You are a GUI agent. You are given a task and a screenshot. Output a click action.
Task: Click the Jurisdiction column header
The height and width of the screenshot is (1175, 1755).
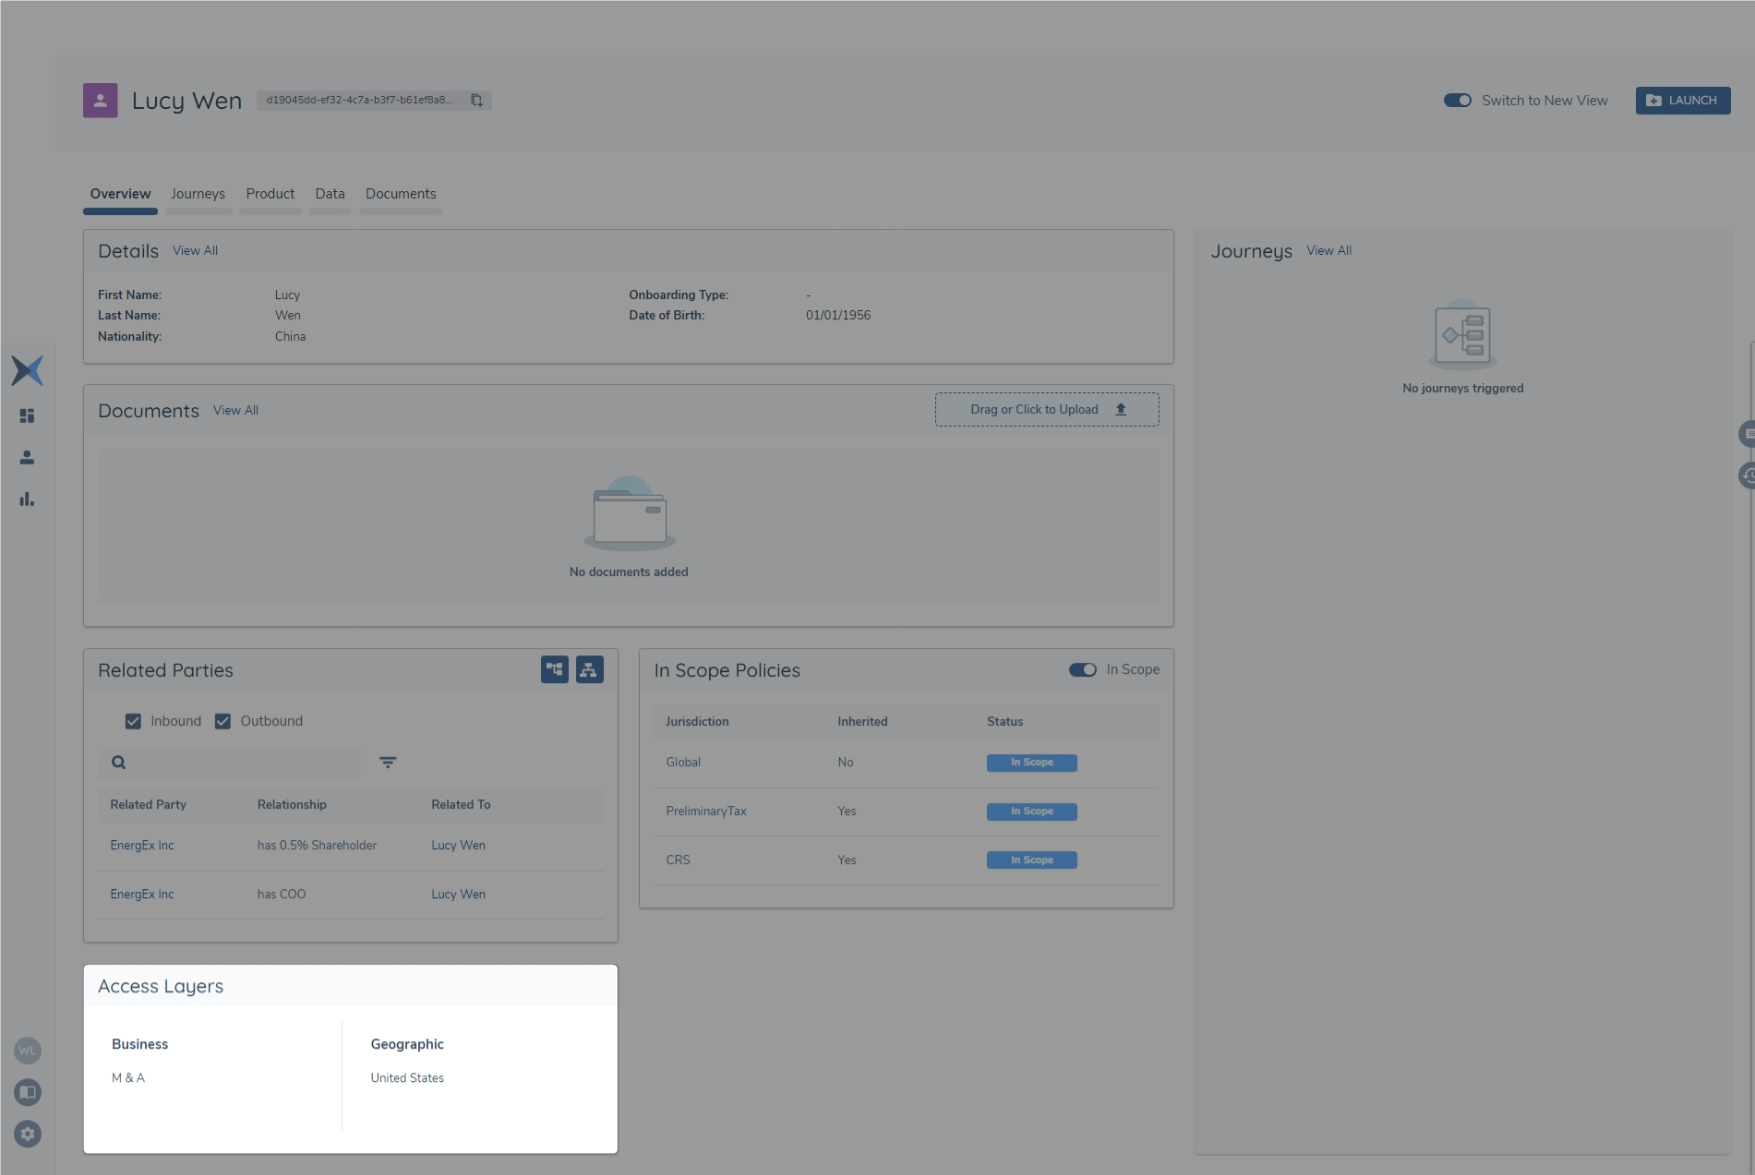pyautogui.click(x=697, y=722)
